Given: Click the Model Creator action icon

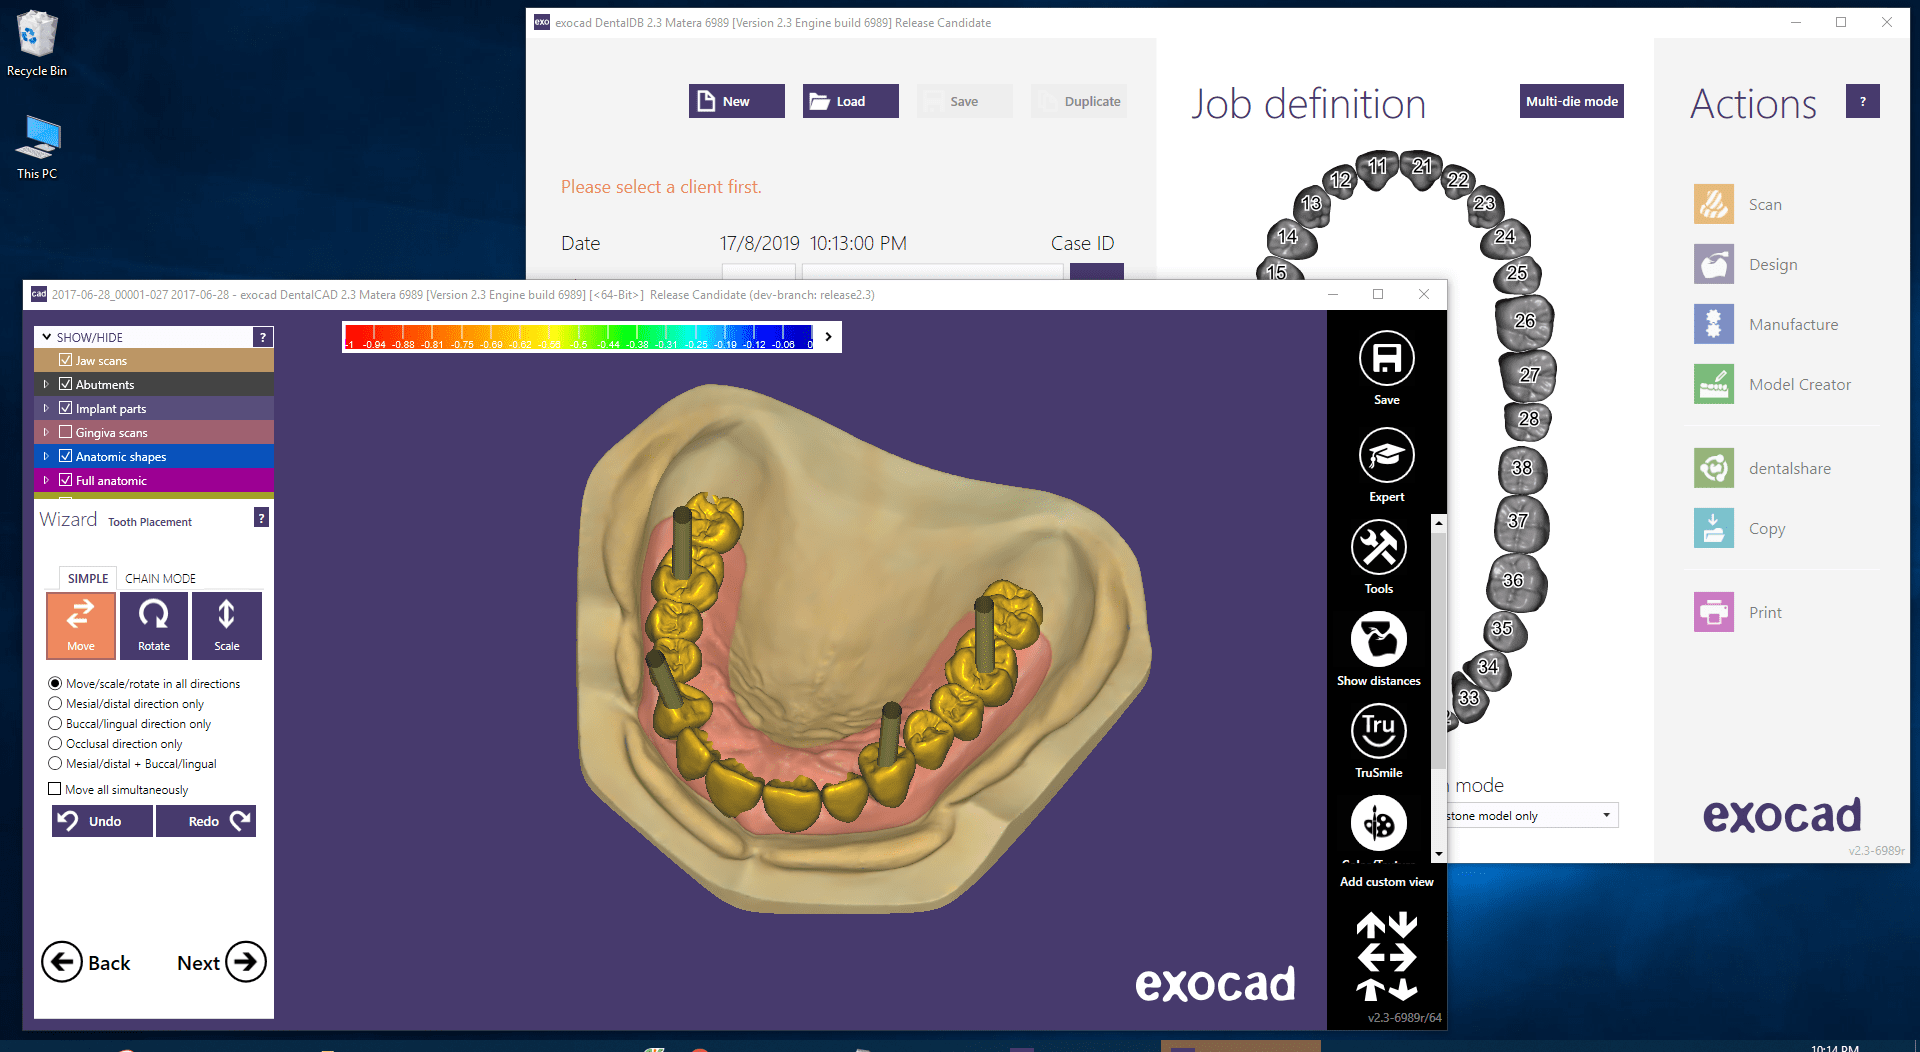Looking at the screenshot, I should point(1714,384).
